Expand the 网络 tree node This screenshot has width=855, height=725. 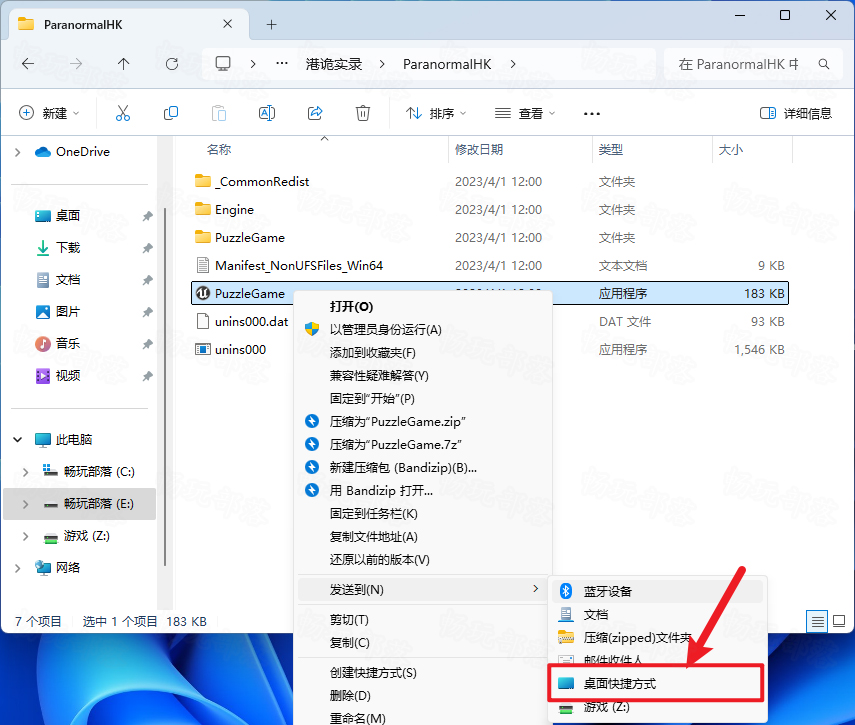(17, 568)
